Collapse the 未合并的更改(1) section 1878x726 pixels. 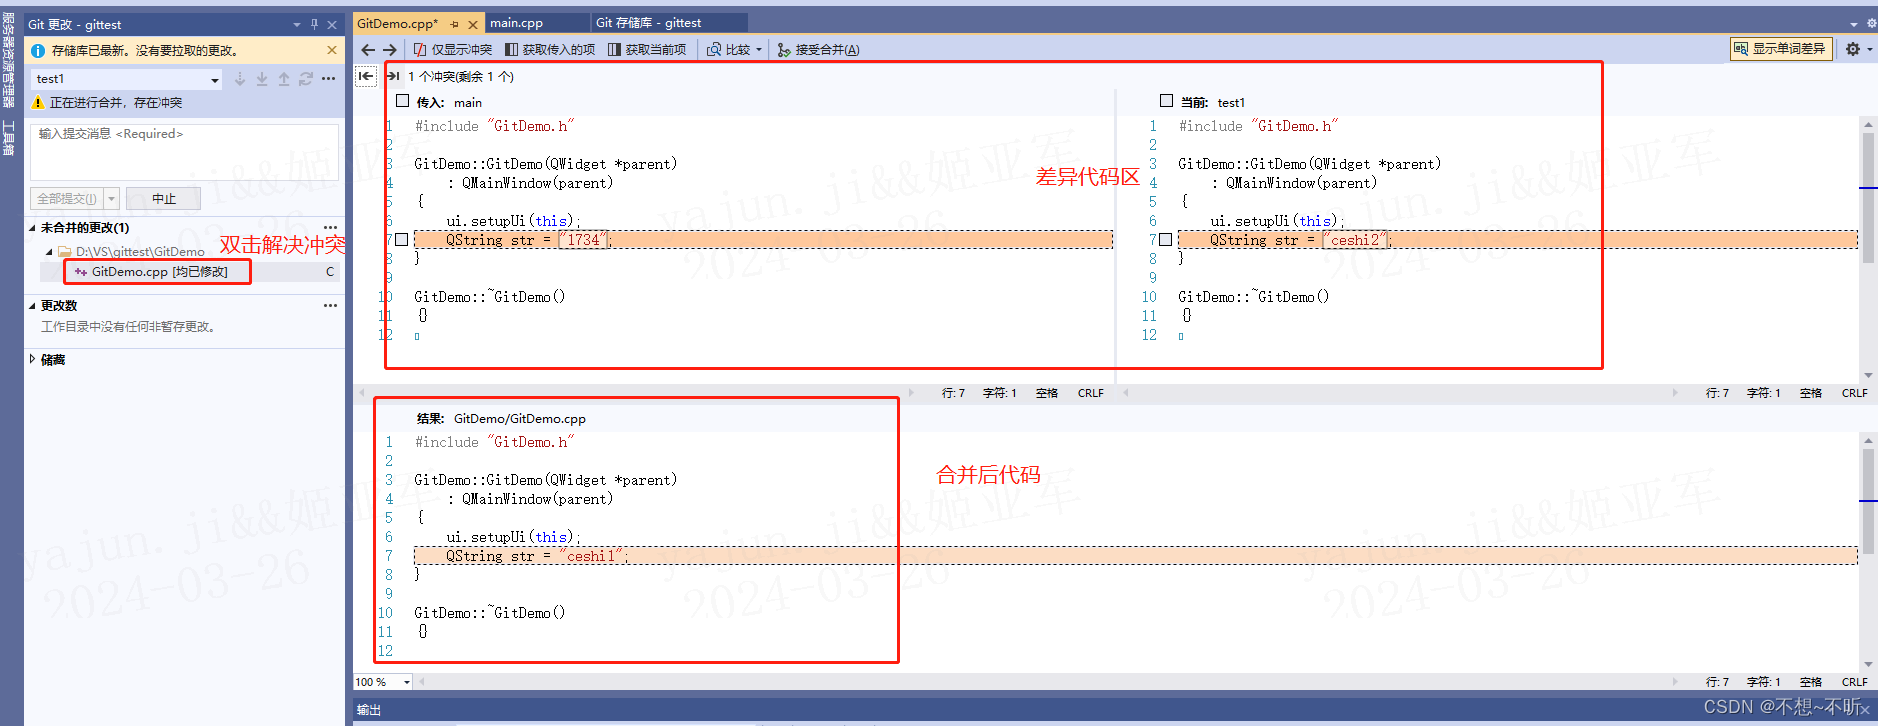[33, 228]
